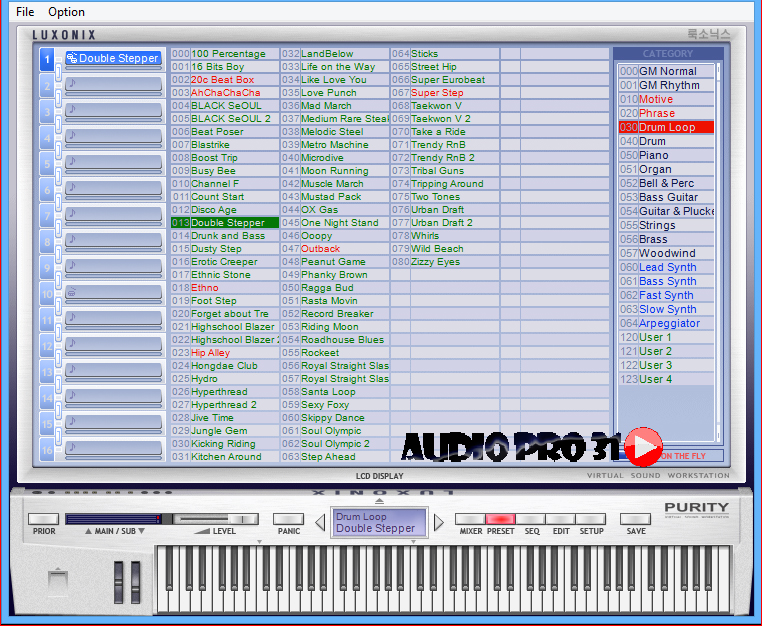Open the File menu
Image resolution: width=762 pixels, height=626 pixels.
[x=25, y=12]
